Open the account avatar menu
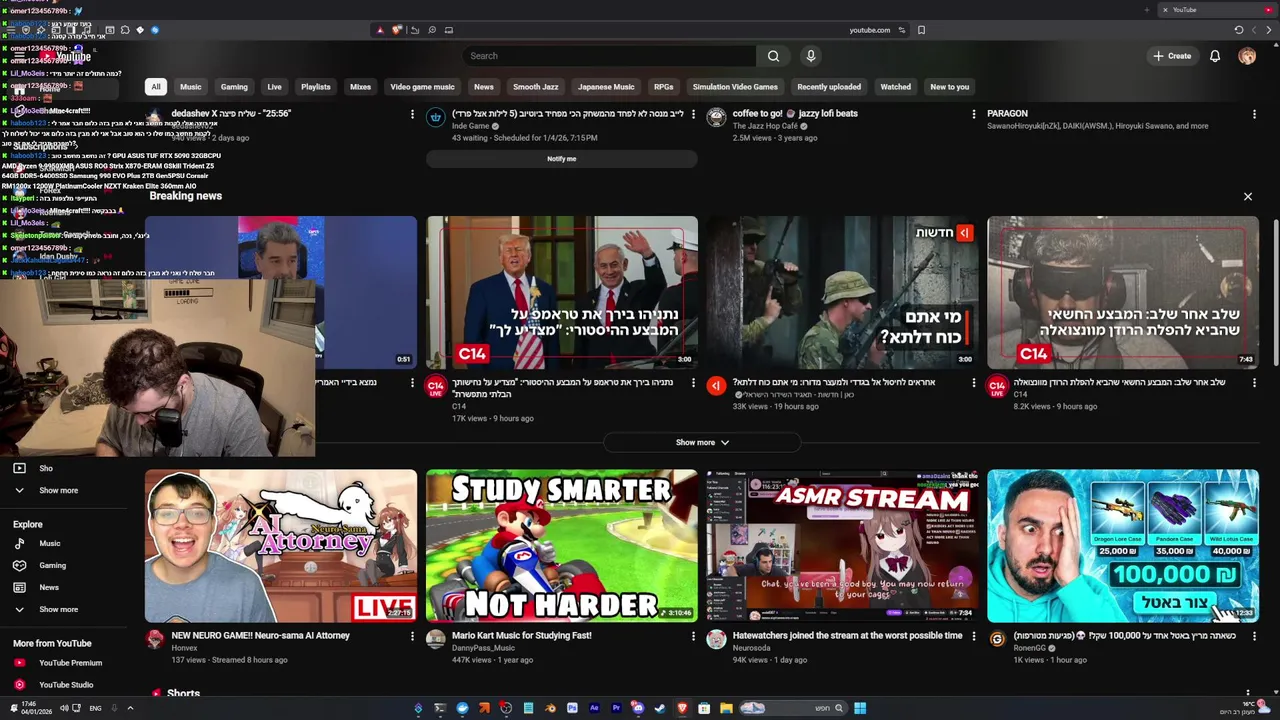The width and height of the screenshot is (1280, 720). point(1247,56)
